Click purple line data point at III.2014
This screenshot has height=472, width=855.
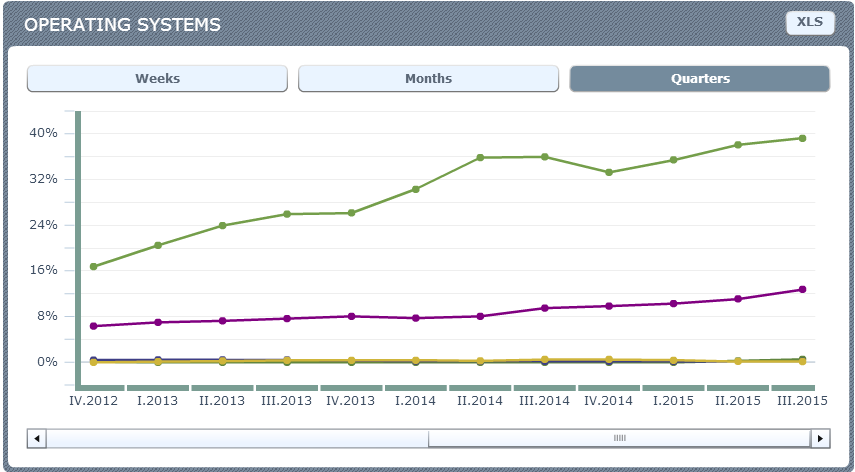pyautogui.click(x=545, y=308)
